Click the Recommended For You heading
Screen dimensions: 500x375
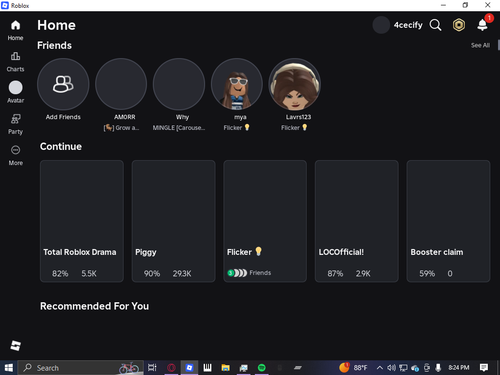tap(94, 306)
